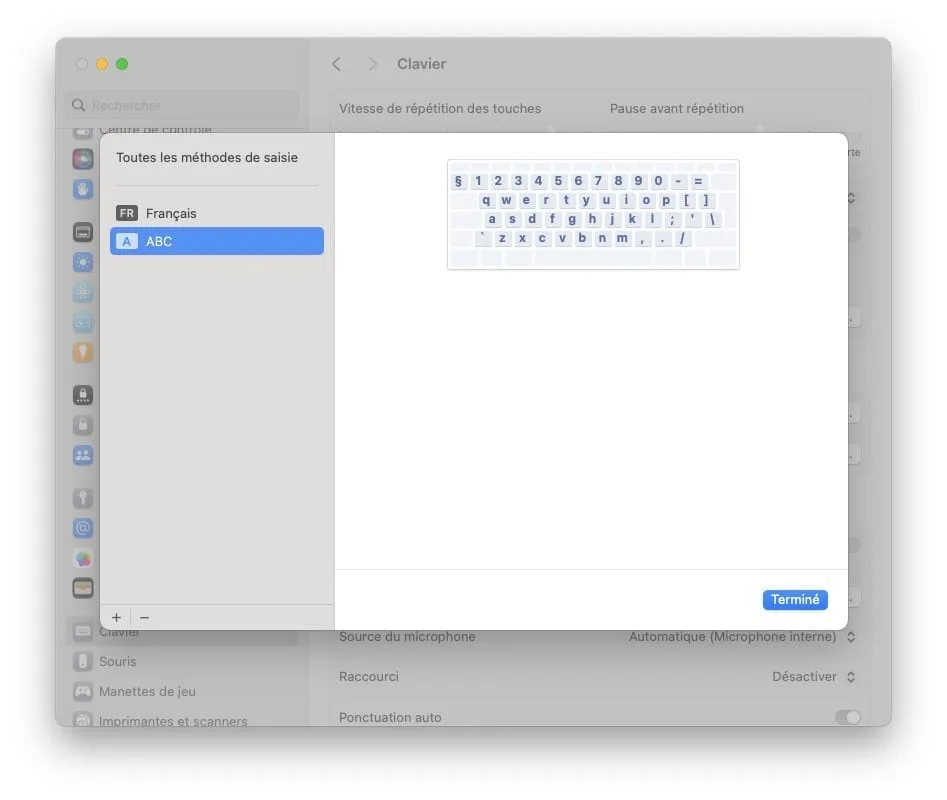The height and width of the screenshot is (800, 947).
Task: Add an input source with the + button
Action: [x=116, y=617]
